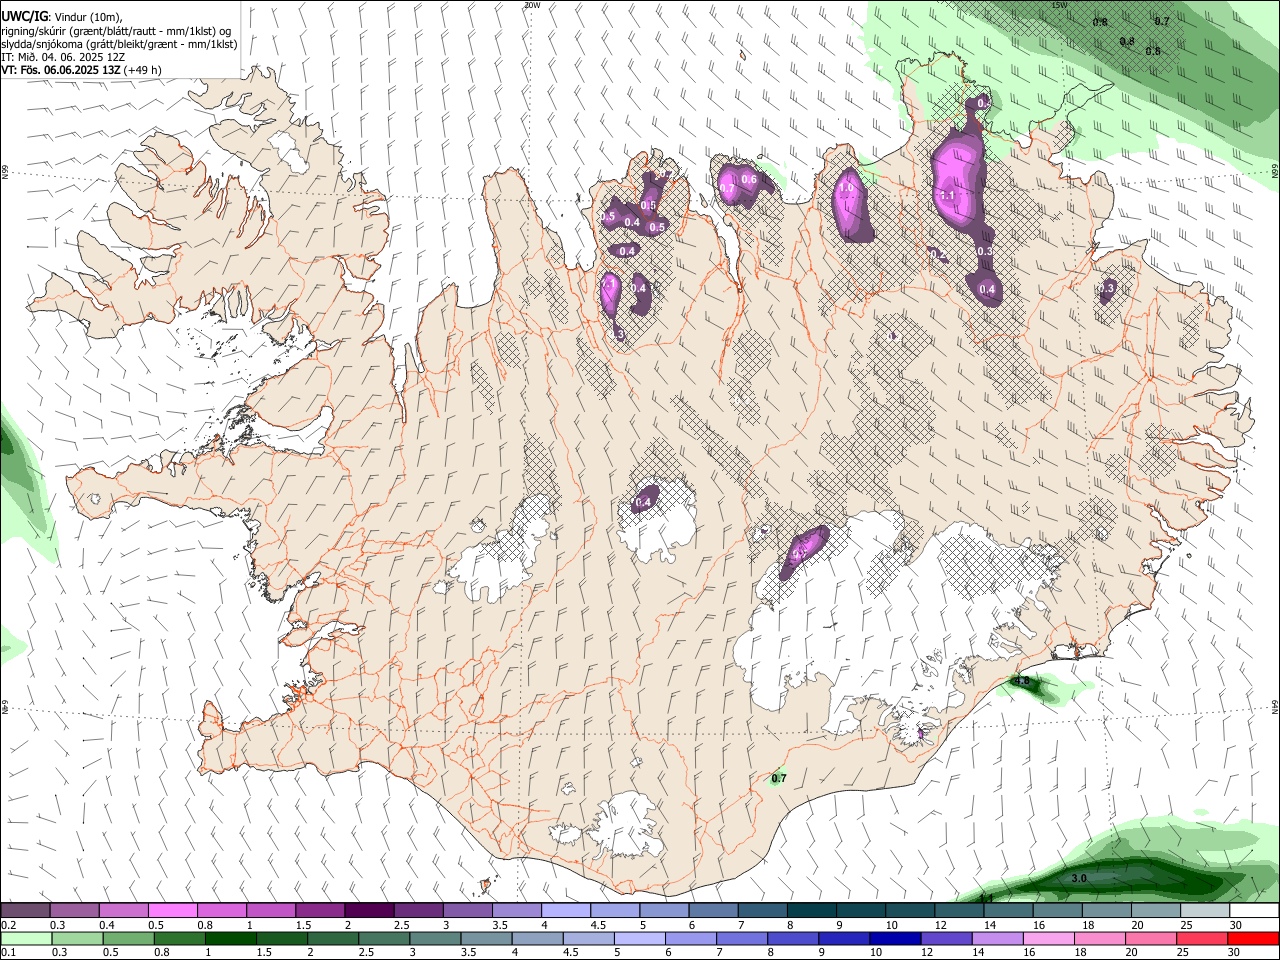Select the white 30 swatch in snow scale
The width and height of the screenshot is (1280, 960).
coord(1253,911)
